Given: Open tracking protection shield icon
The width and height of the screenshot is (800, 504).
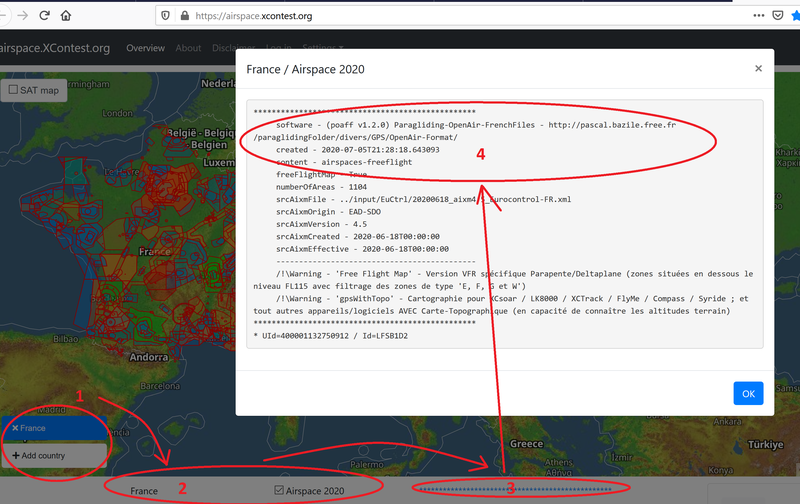Looking at the screenshot, I should pyautogui.click(x=165, y=16).
